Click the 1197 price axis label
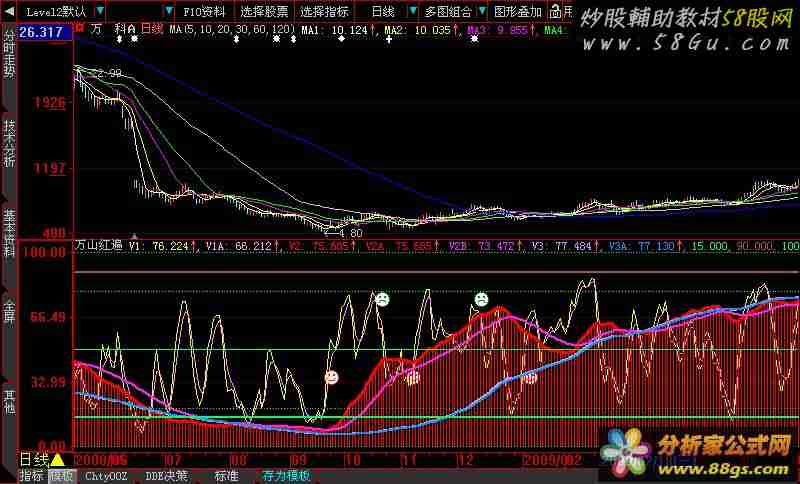 click(50, 168)
